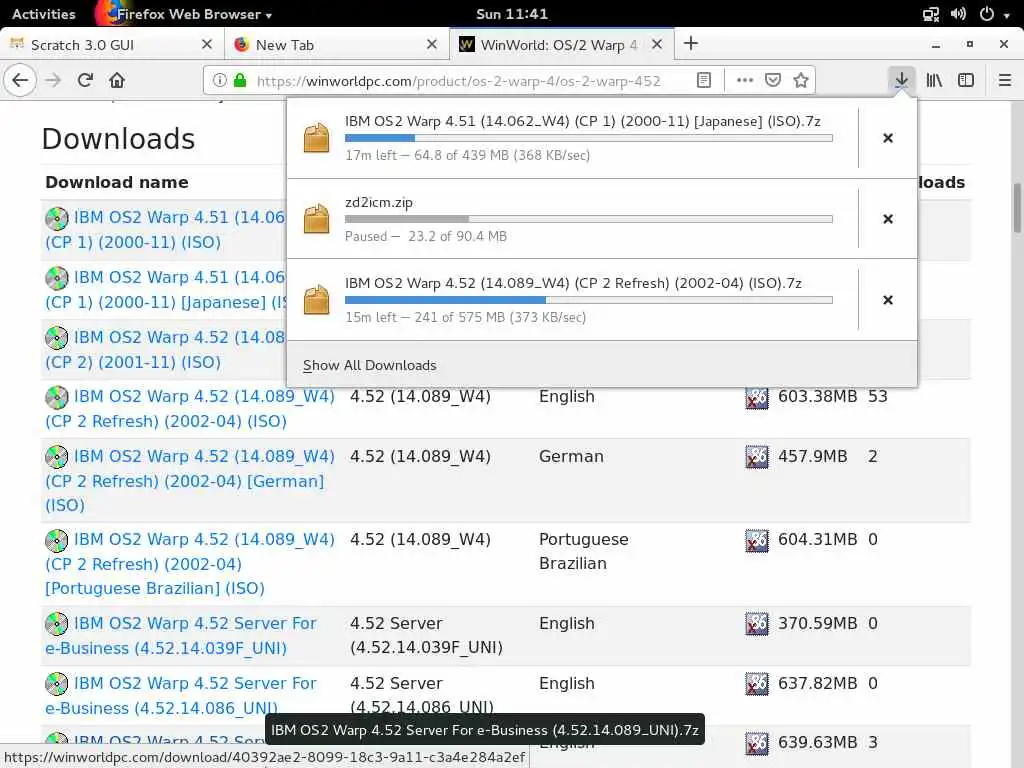Reload the current page
1024x768 pixels.
pos(85,80)
